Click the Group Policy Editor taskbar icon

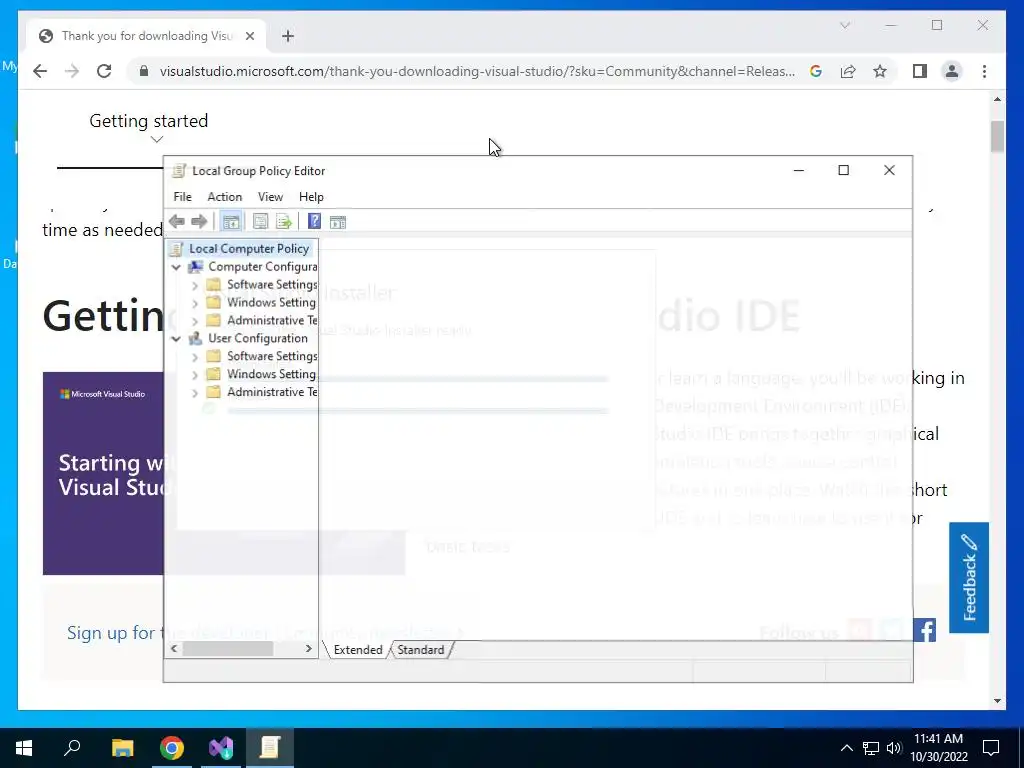pyautogui.click(x=270, y=748)
